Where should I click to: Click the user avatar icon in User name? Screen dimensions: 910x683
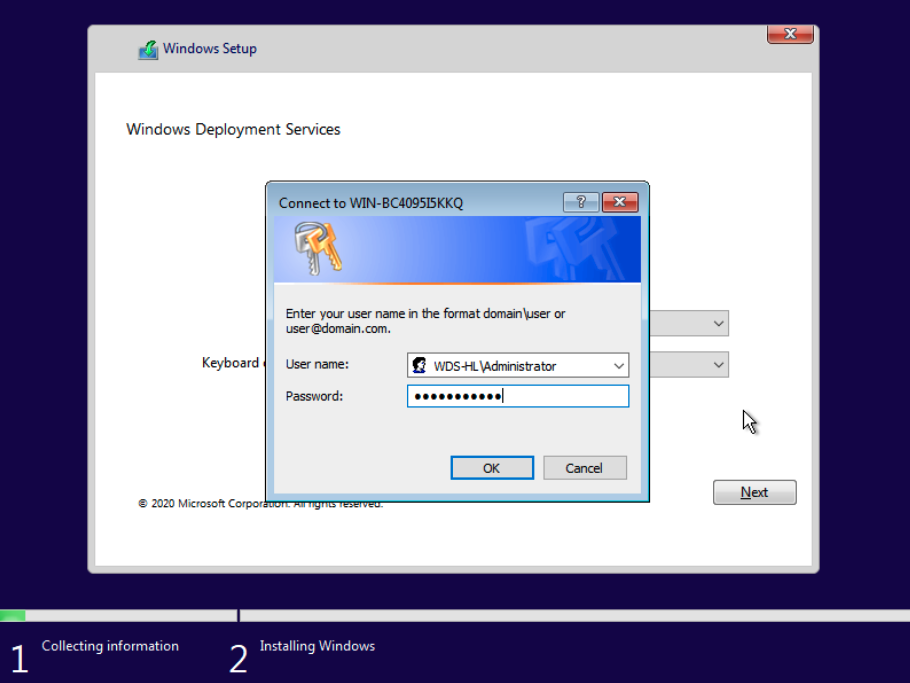click(x=419, y=366)
